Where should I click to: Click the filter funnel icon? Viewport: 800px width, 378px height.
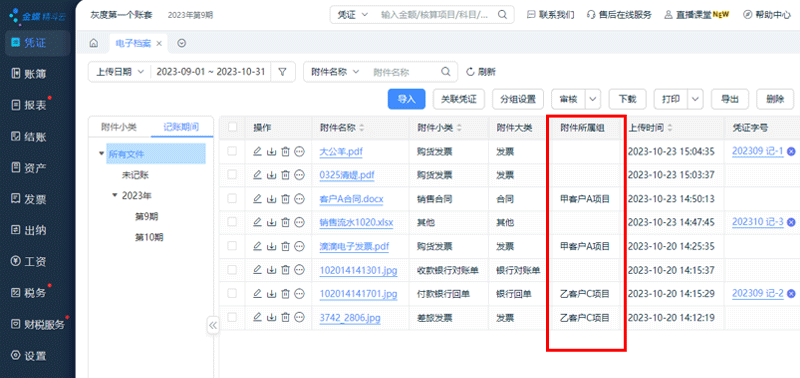click(x=283, y=72)
